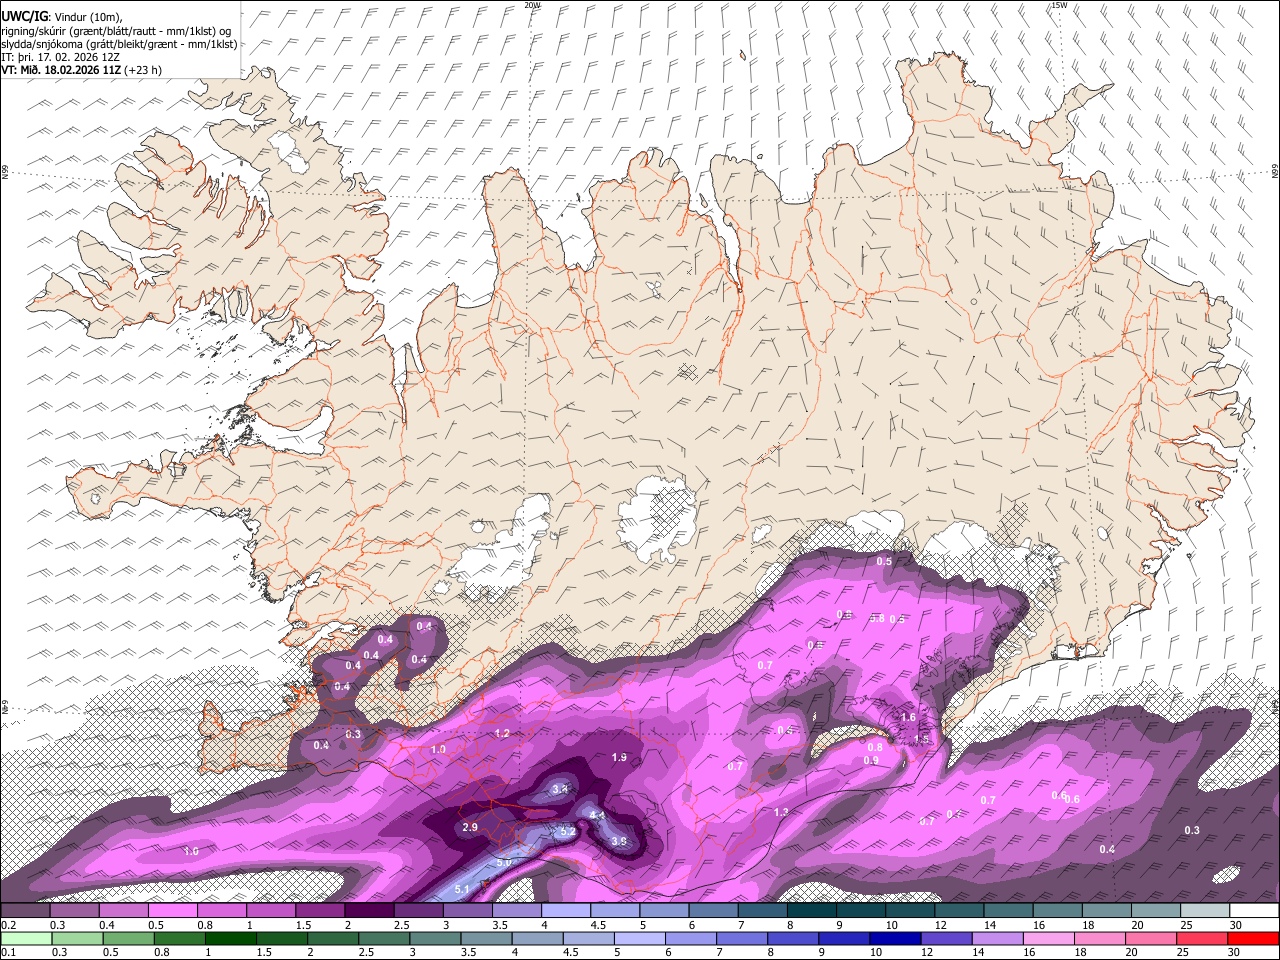Click the 2.9 precipitation value on map
Viewport: 1280px width, 960px height.
point(470,828)
